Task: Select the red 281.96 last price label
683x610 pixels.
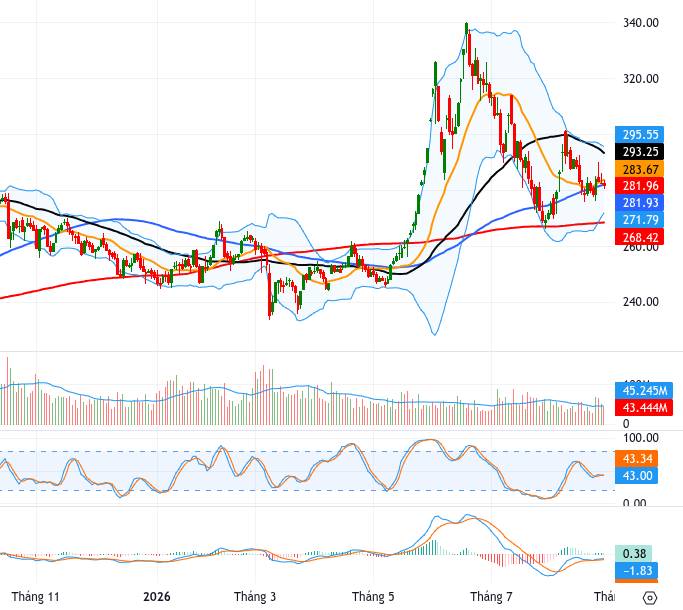Action: coord(639,186)
